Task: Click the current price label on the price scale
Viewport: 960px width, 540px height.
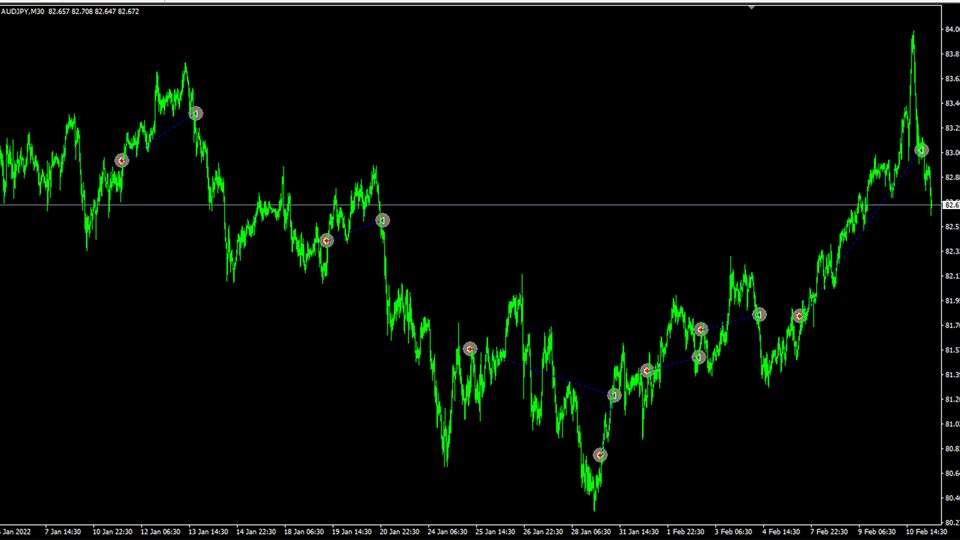Action: pos(951,205)
